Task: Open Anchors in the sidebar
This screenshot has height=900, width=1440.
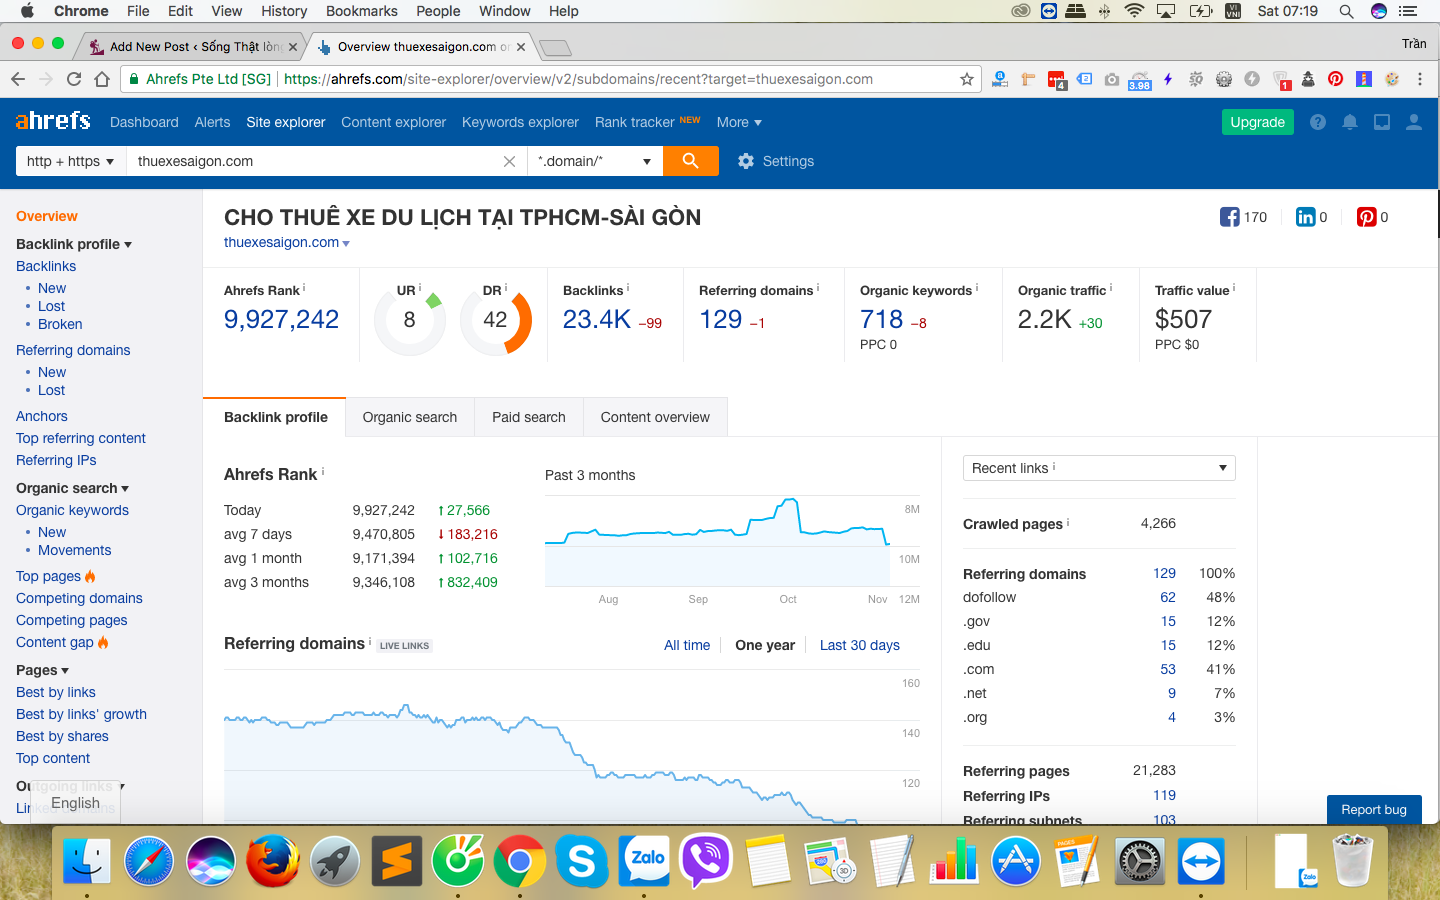Action: pos(42,416)
